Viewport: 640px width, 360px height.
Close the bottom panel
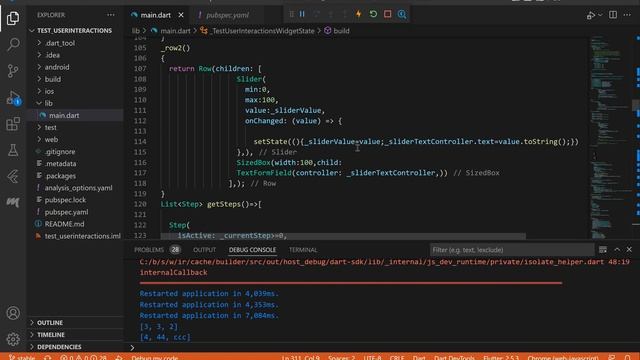[x=629, y=249]
